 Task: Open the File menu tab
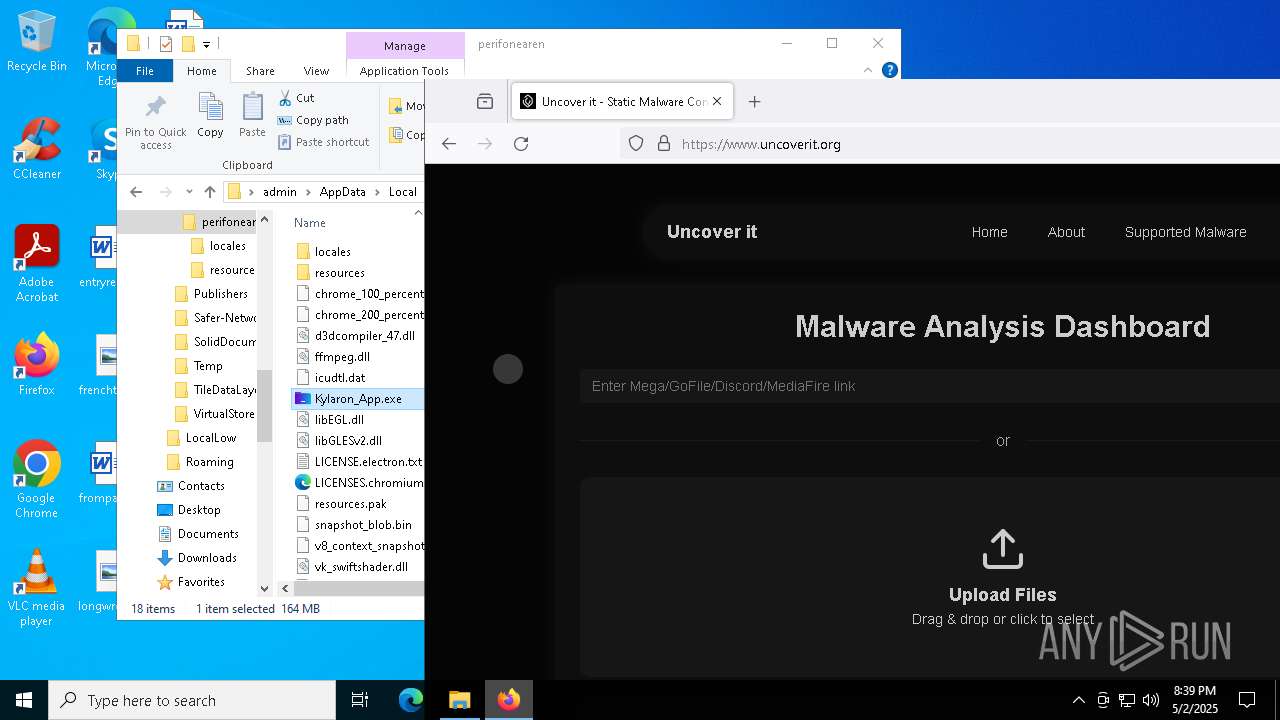coord(145,71)
